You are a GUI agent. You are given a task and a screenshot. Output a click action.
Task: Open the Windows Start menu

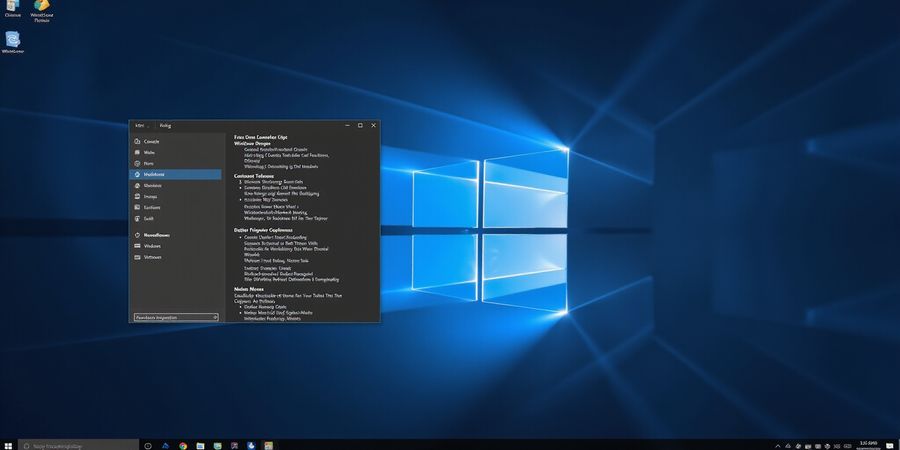pos(8,445)
